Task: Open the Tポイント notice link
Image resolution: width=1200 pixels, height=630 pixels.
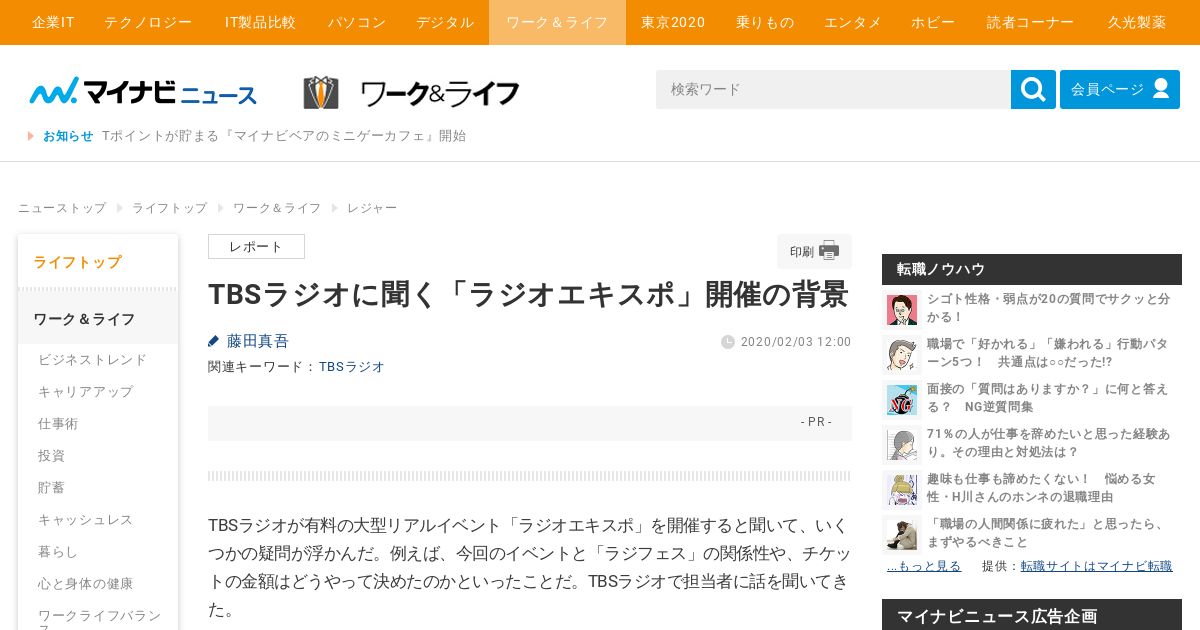Action: [x=284, y=136]
